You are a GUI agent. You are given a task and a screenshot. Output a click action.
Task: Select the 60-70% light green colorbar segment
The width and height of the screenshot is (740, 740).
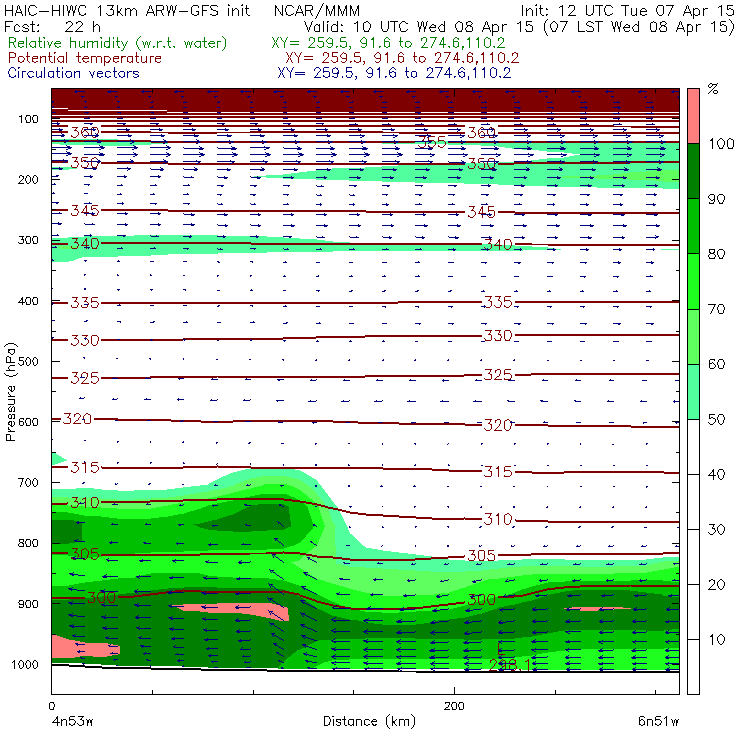(x=693, y=336)
